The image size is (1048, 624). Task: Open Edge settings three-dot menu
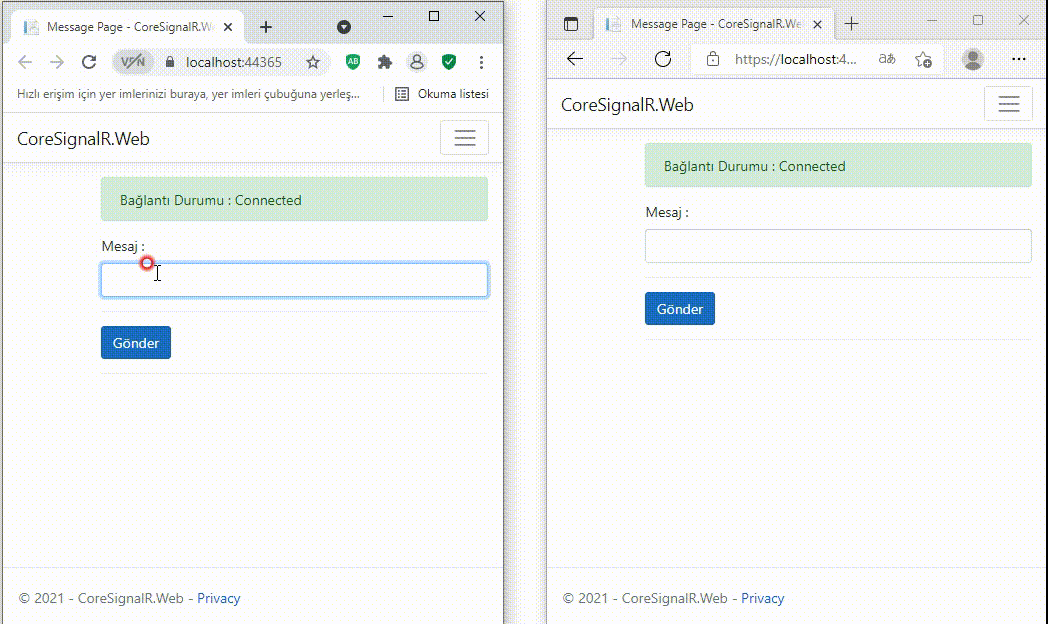click(x=1019, y=59)
